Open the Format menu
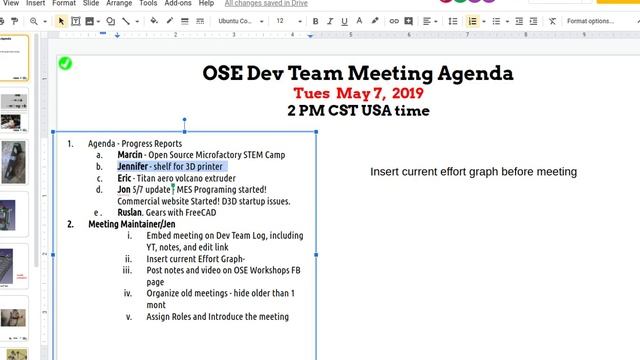This screenshot has width=640, height=360. pos(64,3)
